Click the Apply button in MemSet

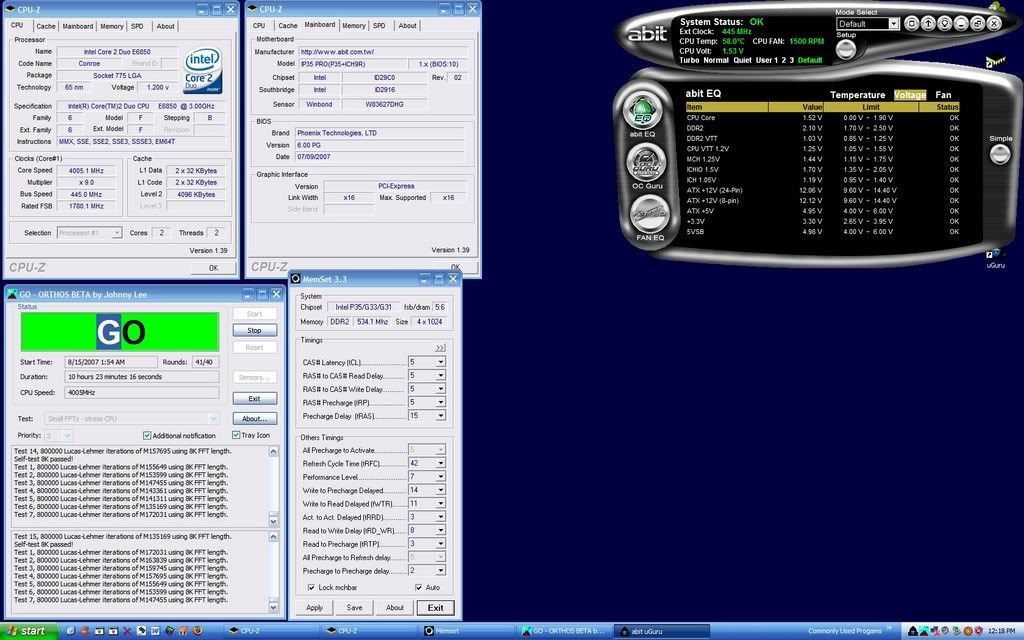click(315, 607)
